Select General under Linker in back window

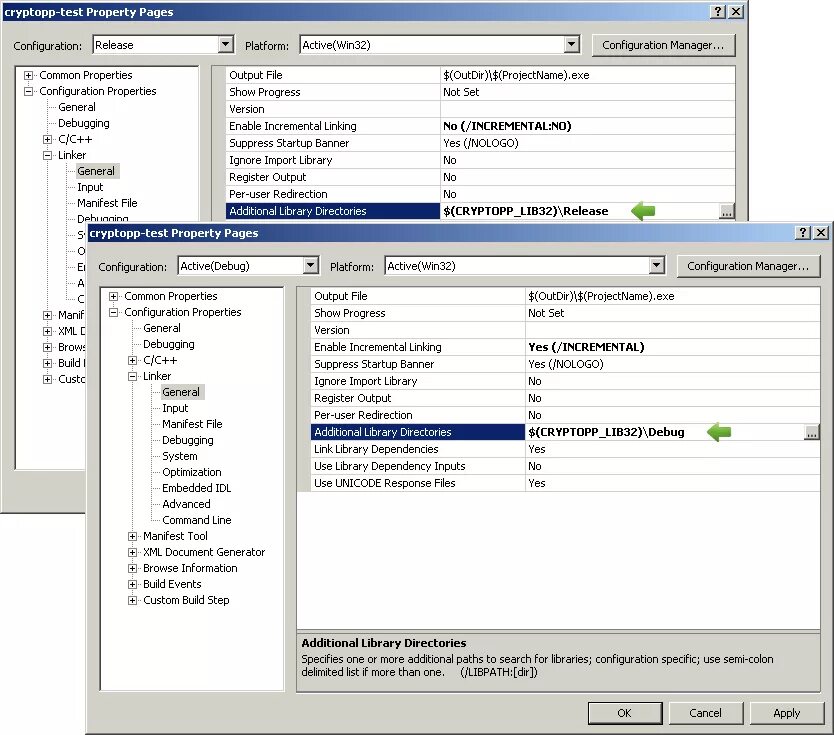96,171
